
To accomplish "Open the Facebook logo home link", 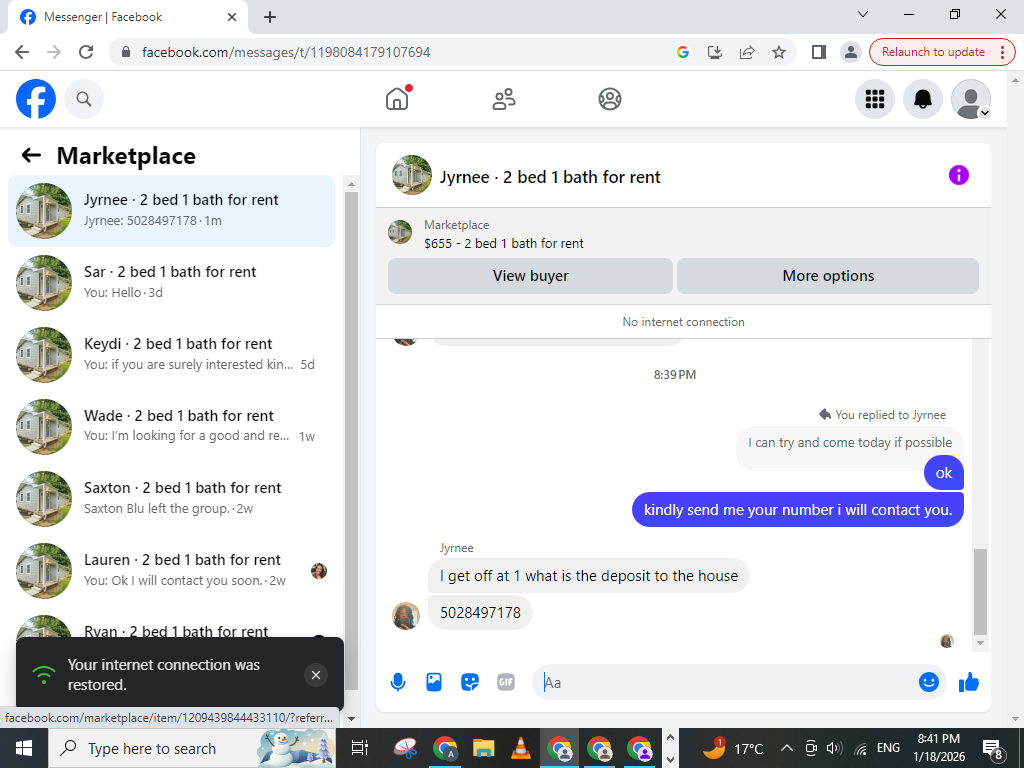I will [x=36, y=99].
